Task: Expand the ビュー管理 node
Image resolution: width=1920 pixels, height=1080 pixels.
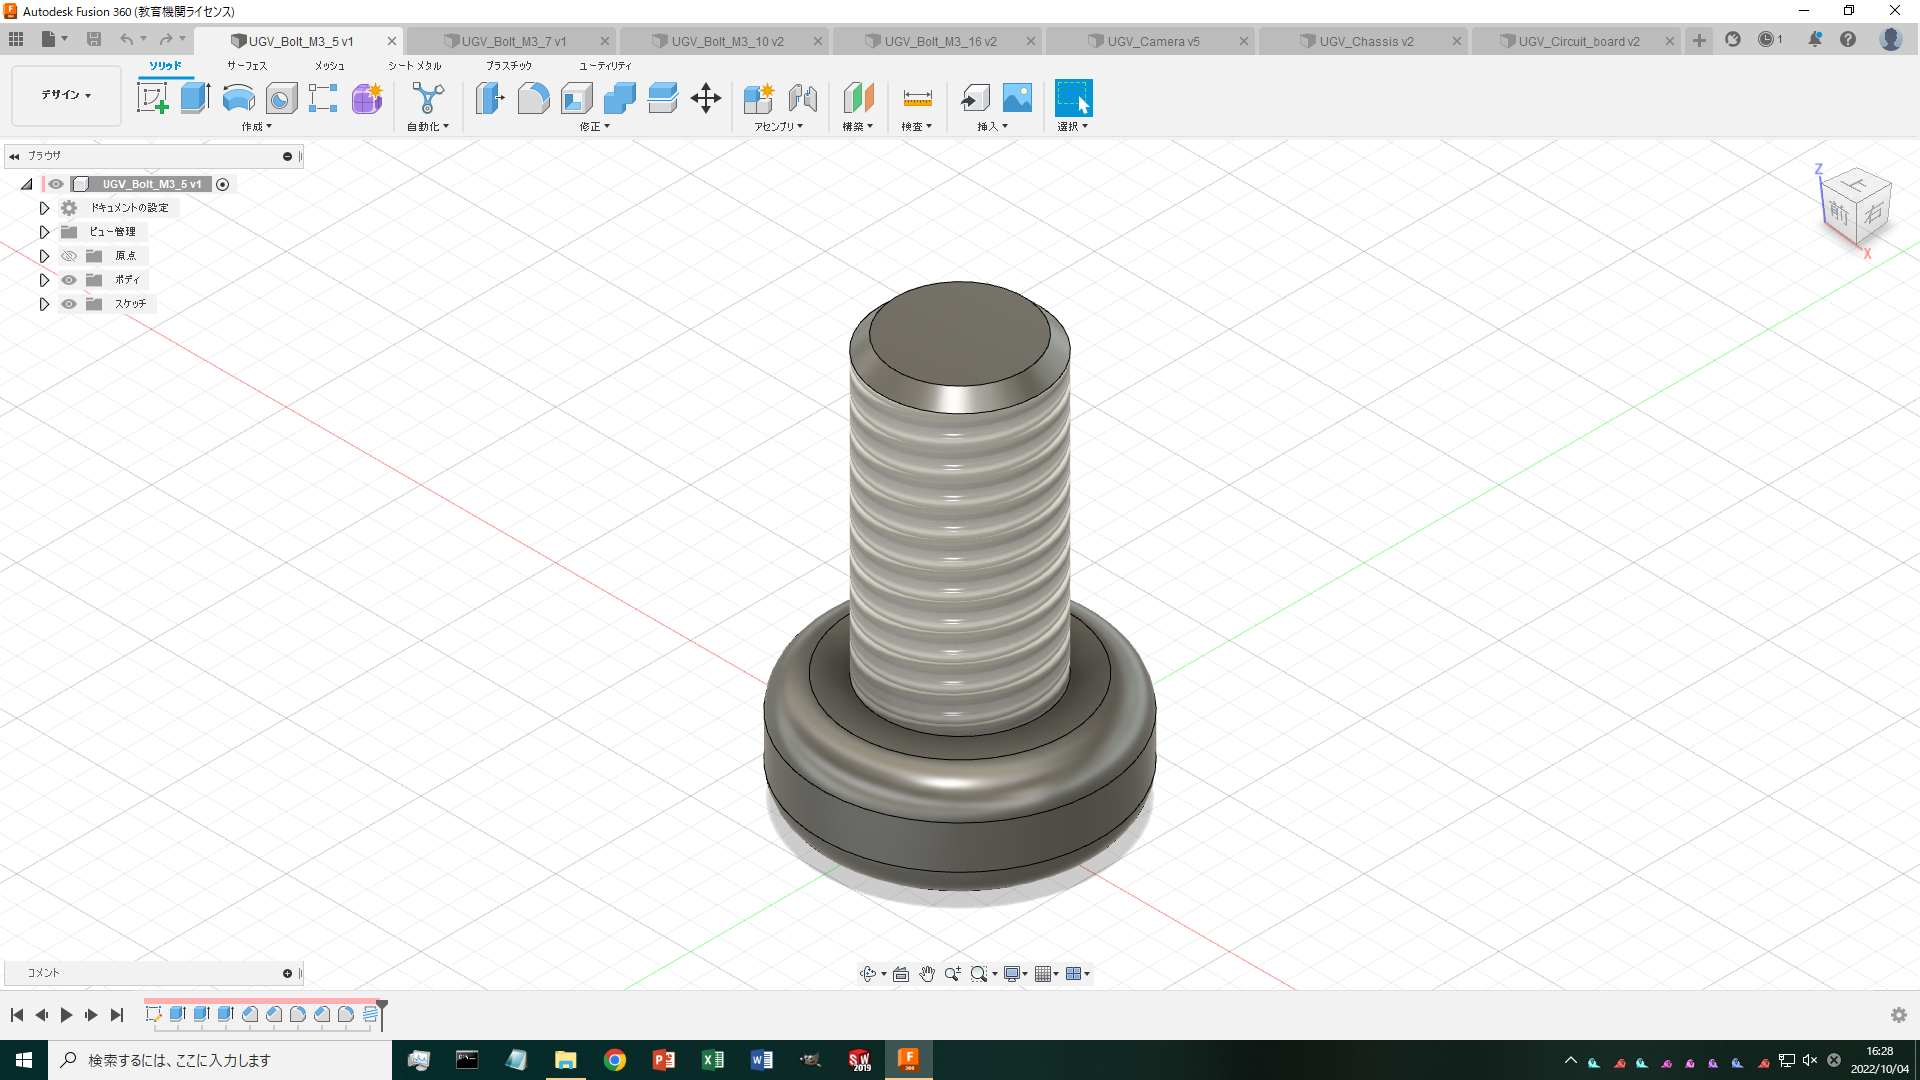Action: [x=44, y=232]
